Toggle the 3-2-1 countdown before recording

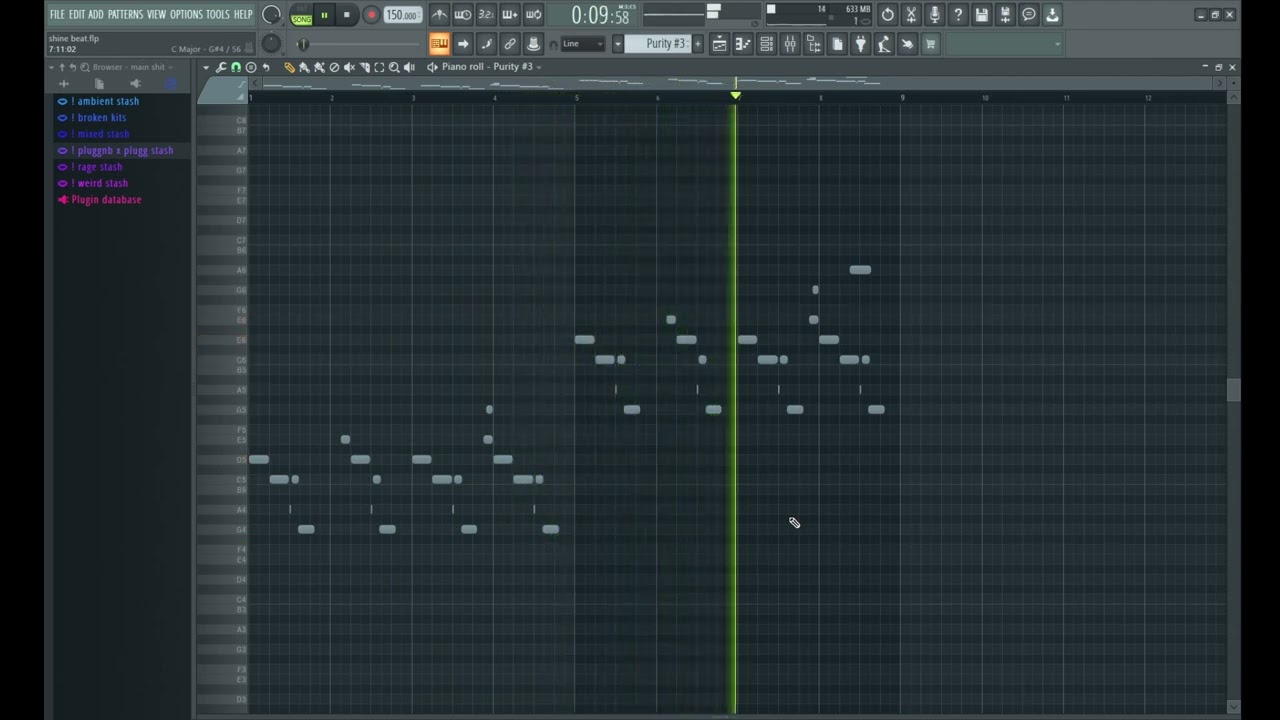click(x=486, y=15)
